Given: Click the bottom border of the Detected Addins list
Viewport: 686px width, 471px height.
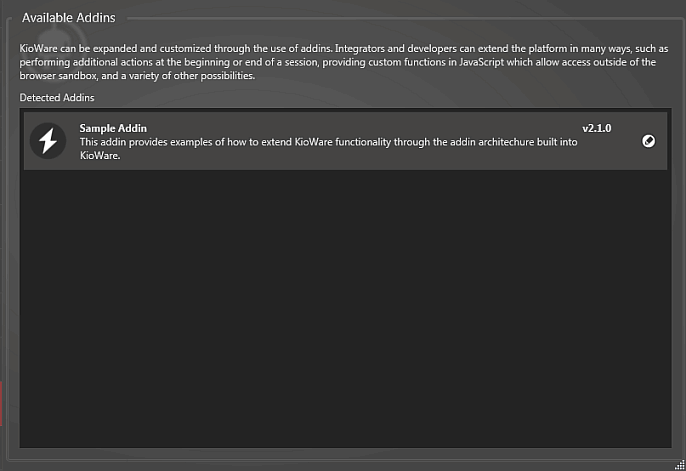Looking at the screenshot, I should pyautogui.click(x=345, y=447).
